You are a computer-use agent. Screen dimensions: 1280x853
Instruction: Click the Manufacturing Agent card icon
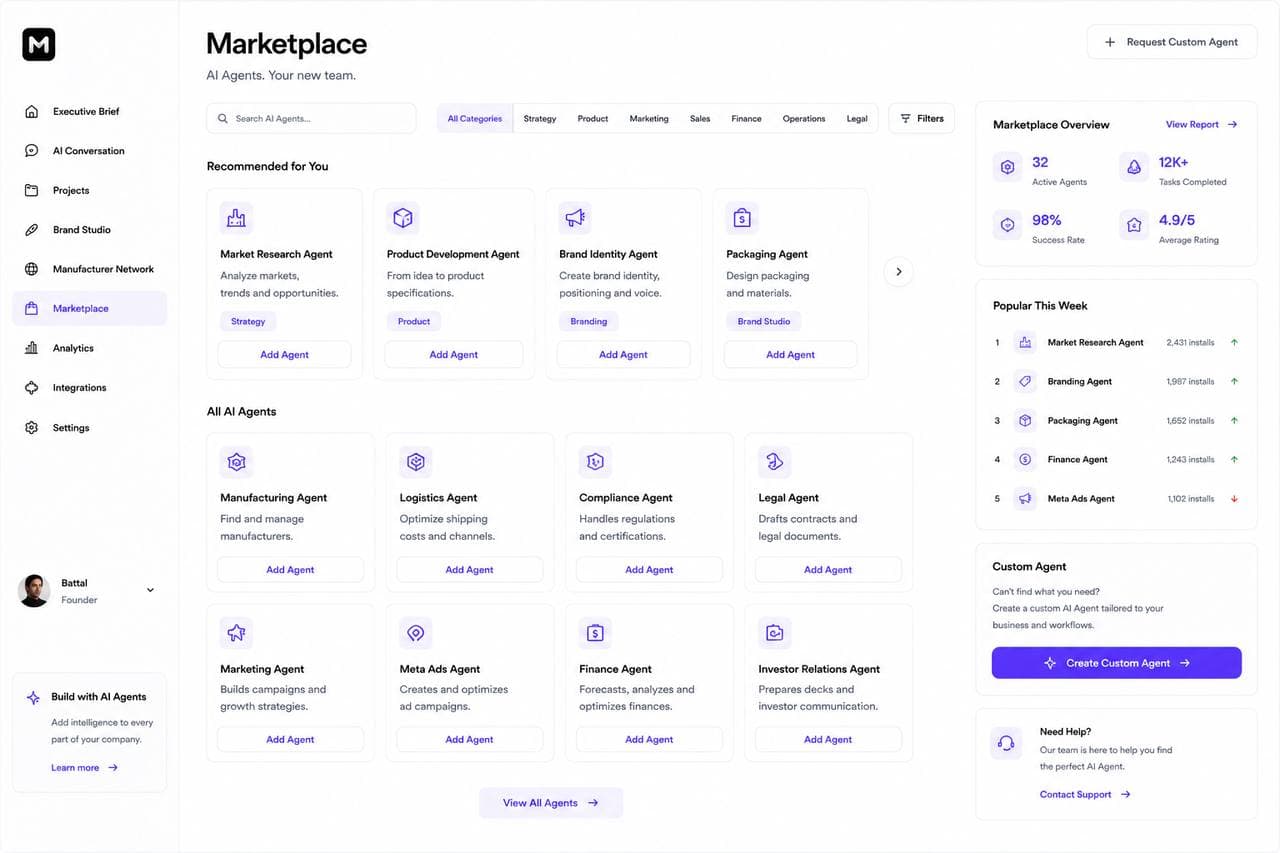(x=236, y=462)
